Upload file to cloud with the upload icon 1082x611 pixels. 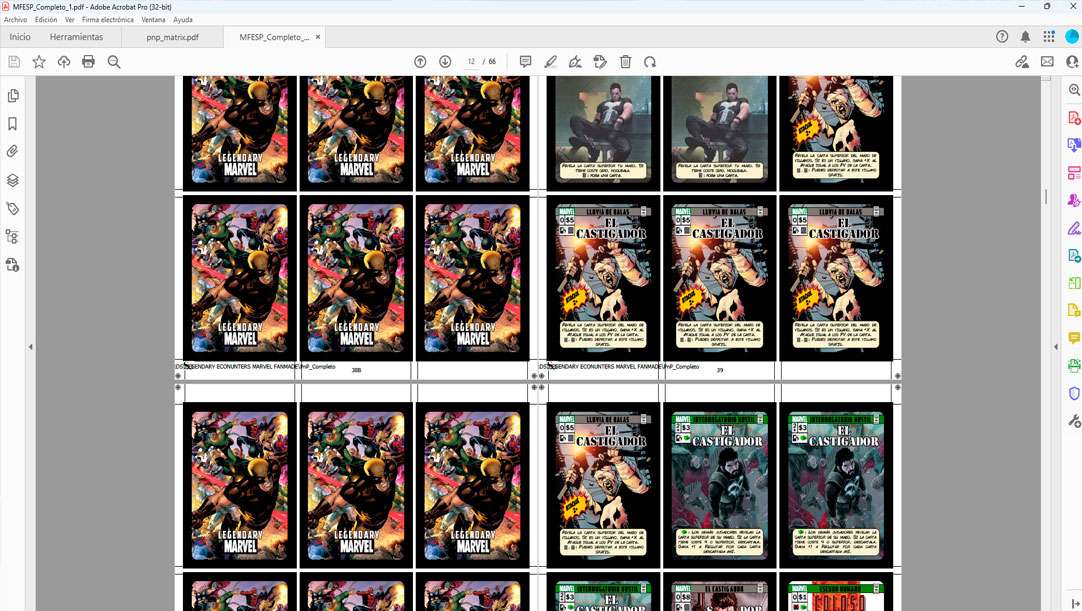pos(63,62)
